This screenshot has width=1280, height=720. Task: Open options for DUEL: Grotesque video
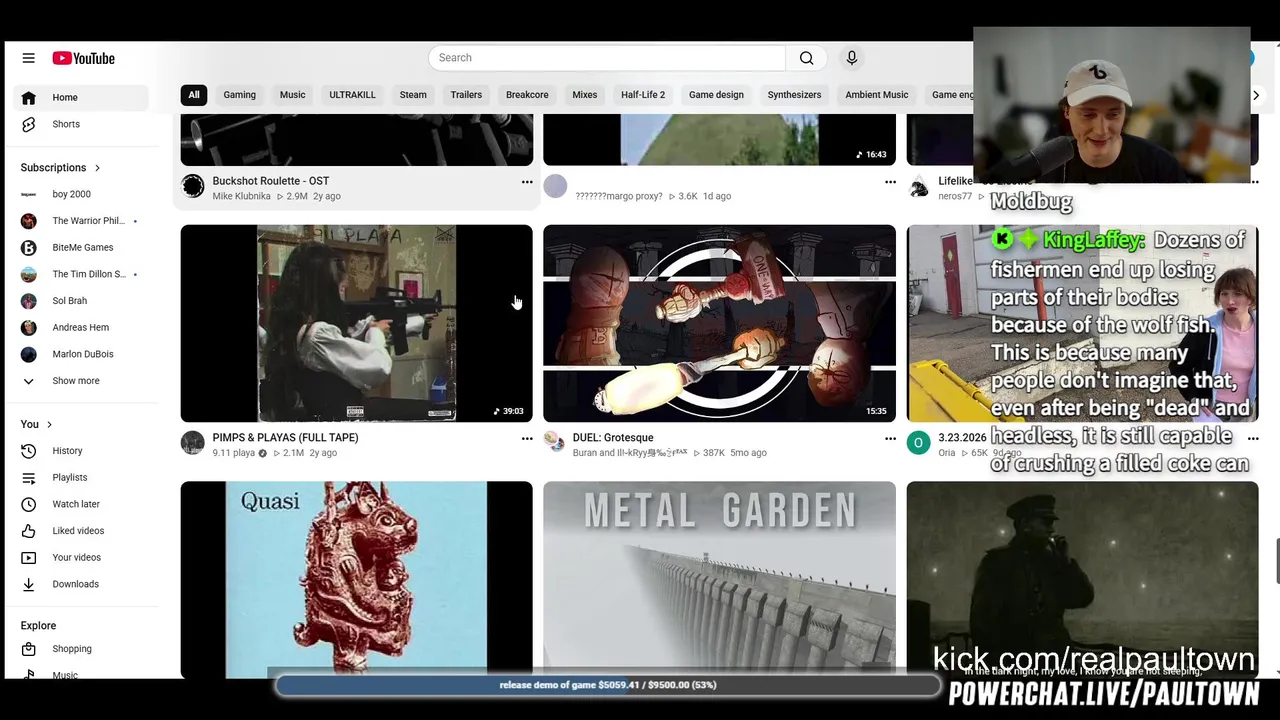pos(890,438)
